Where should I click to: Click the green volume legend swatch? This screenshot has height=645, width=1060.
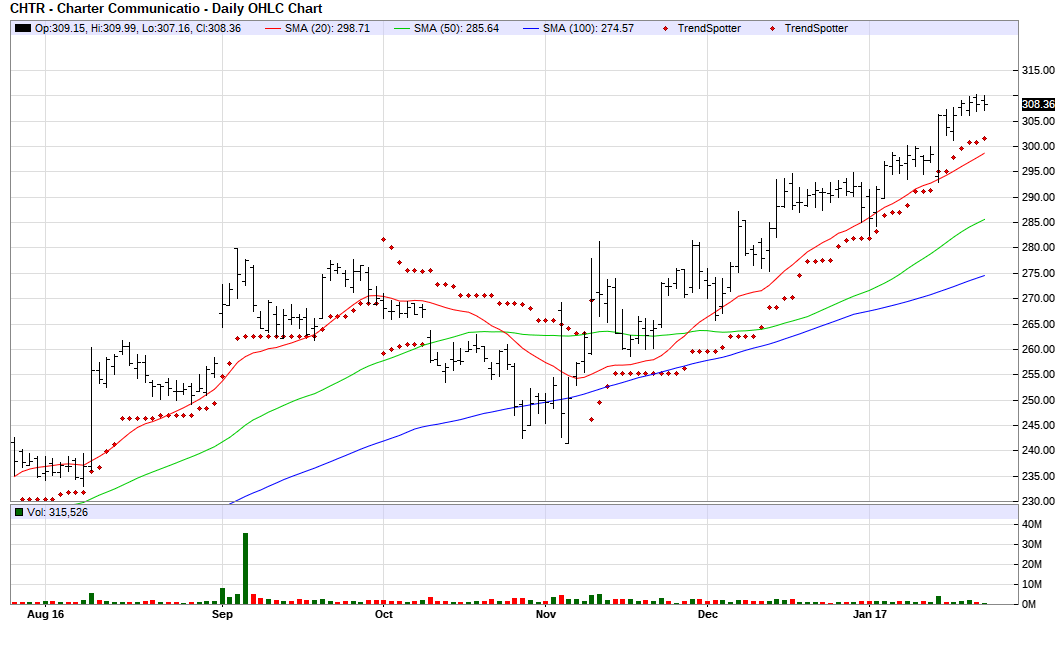click(19, 512)
